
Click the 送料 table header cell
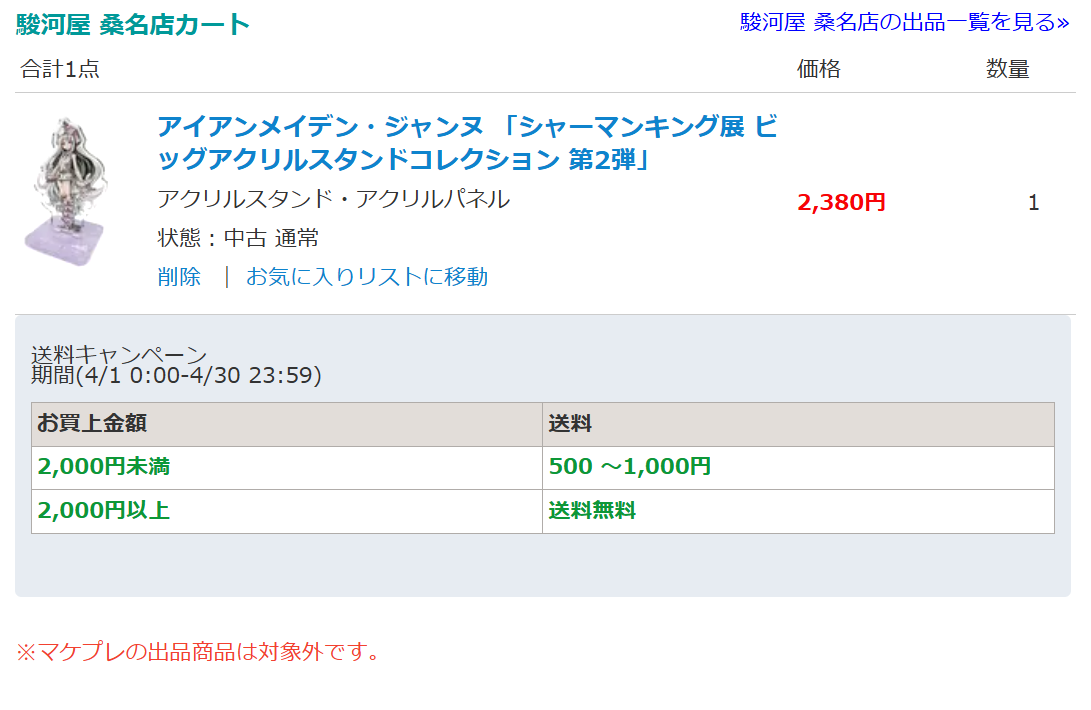(798, 424)
